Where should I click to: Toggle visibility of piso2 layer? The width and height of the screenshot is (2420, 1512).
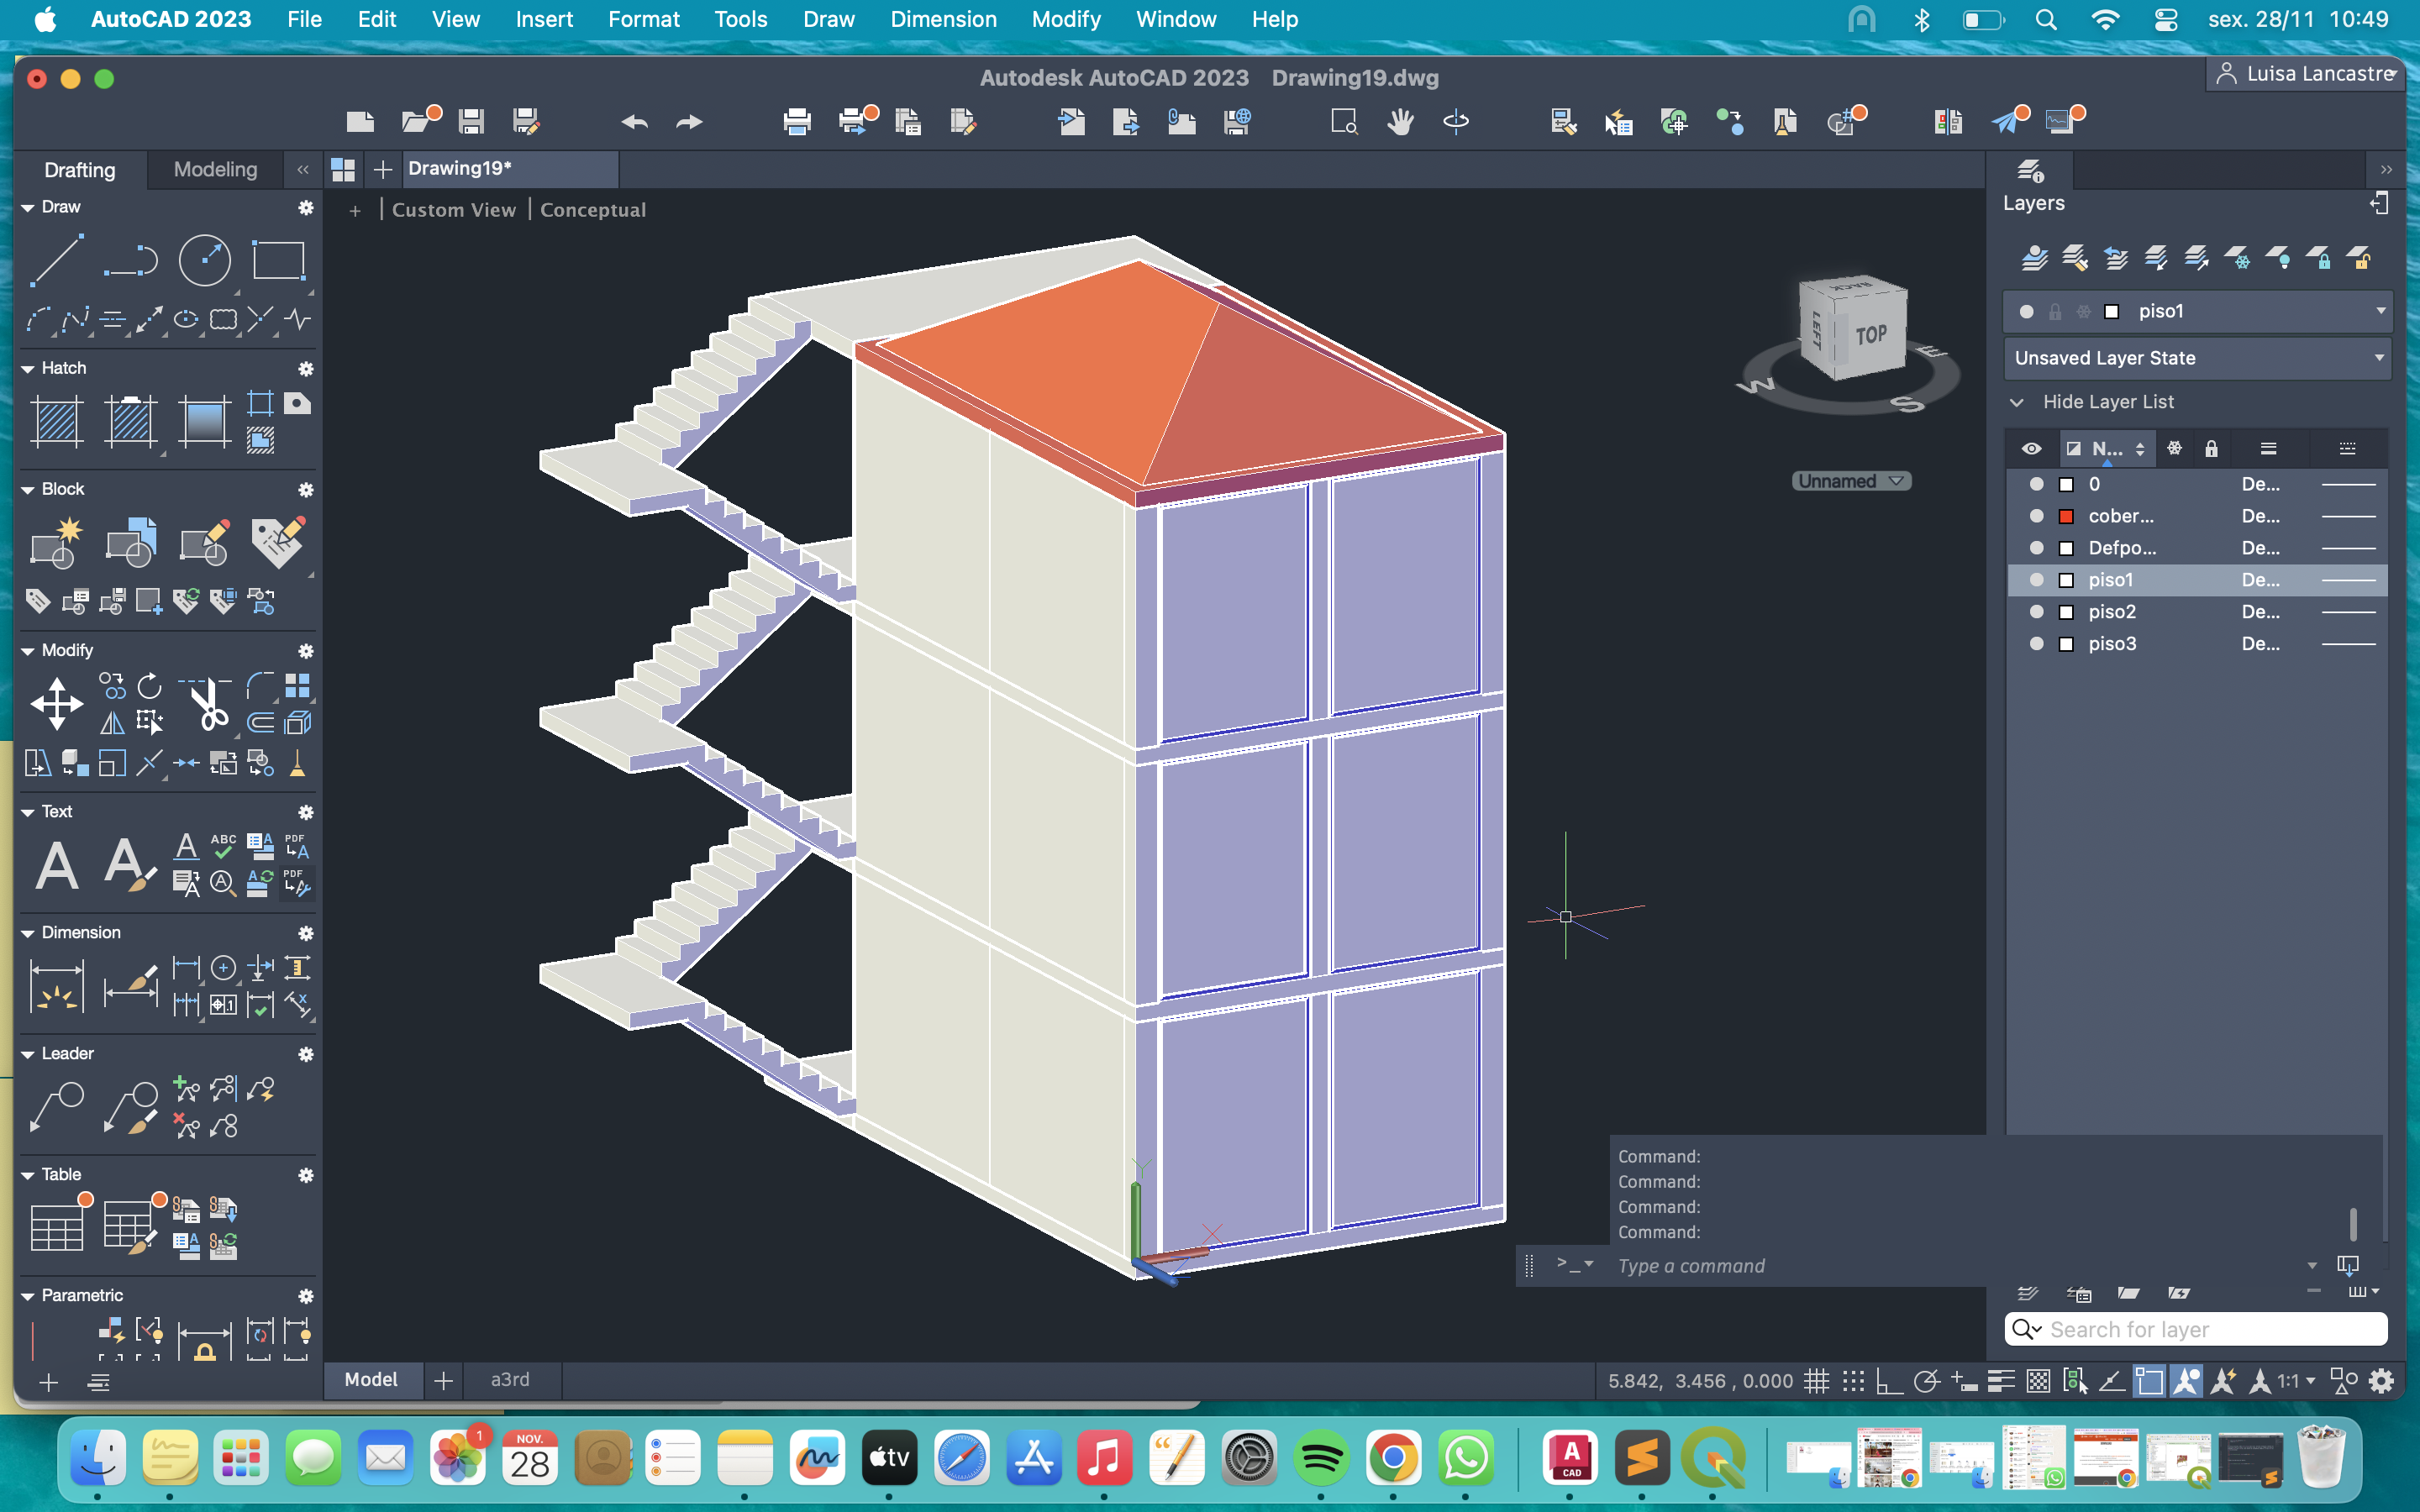pos(2036,612)
